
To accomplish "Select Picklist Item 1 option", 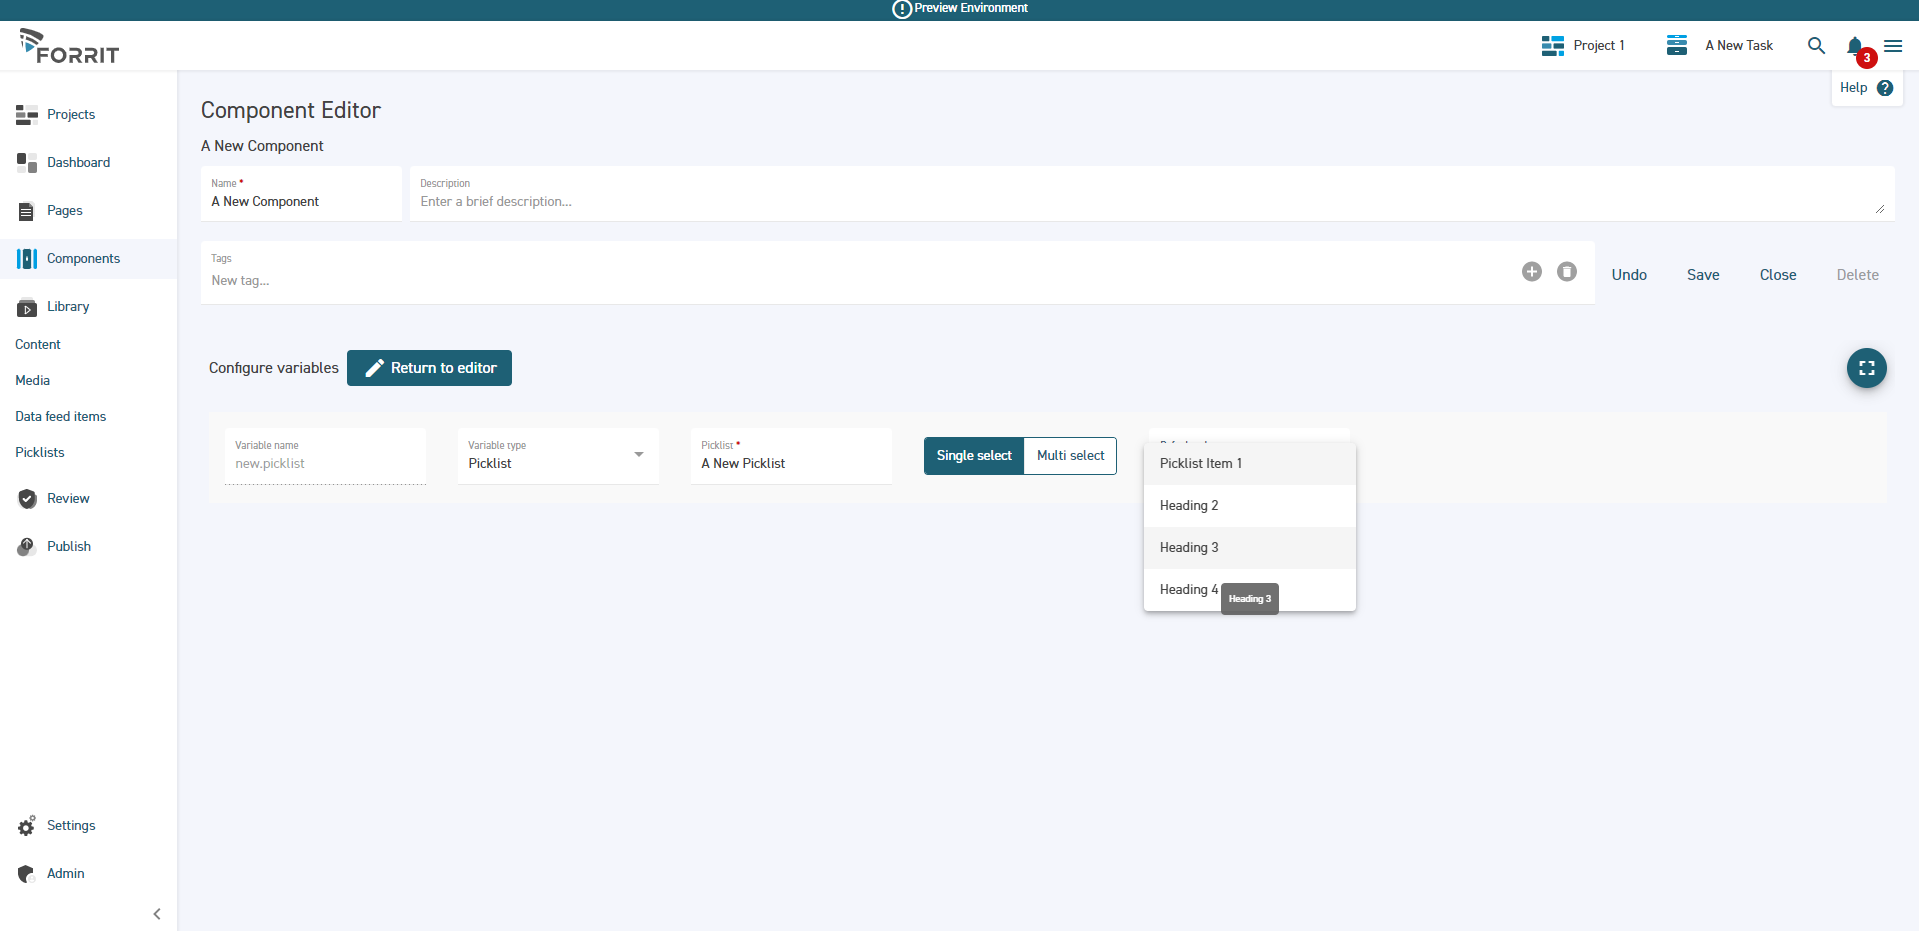I will 1200,464.
